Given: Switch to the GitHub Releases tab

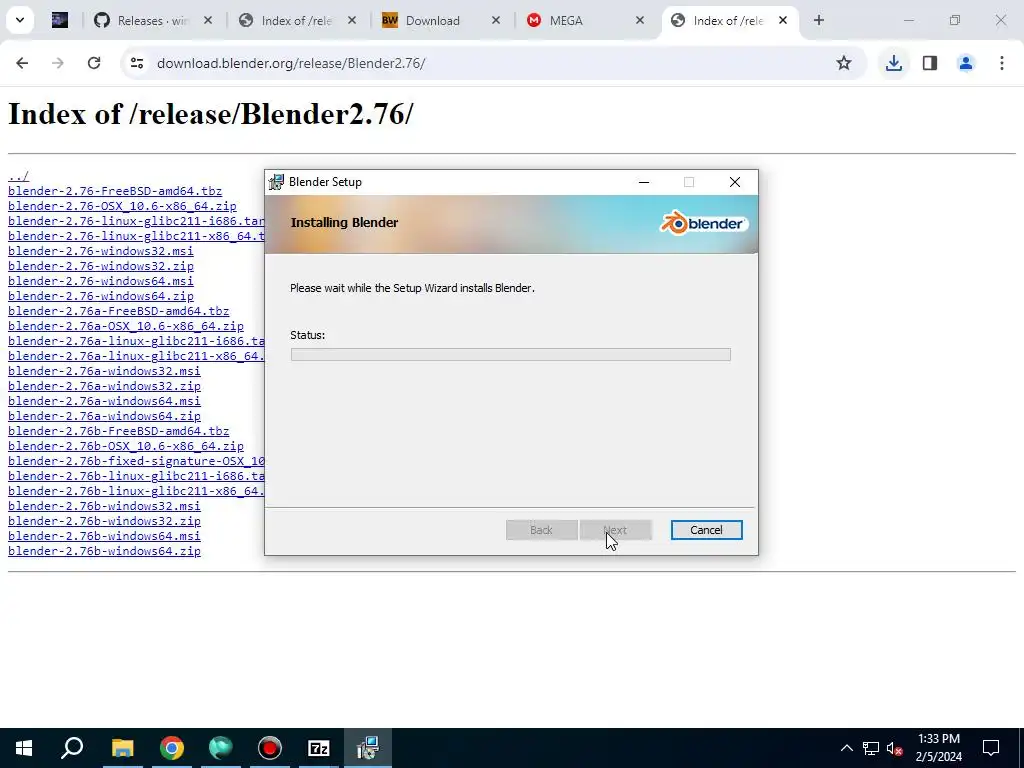Looking at the screenshot, I should click(153, 21).
